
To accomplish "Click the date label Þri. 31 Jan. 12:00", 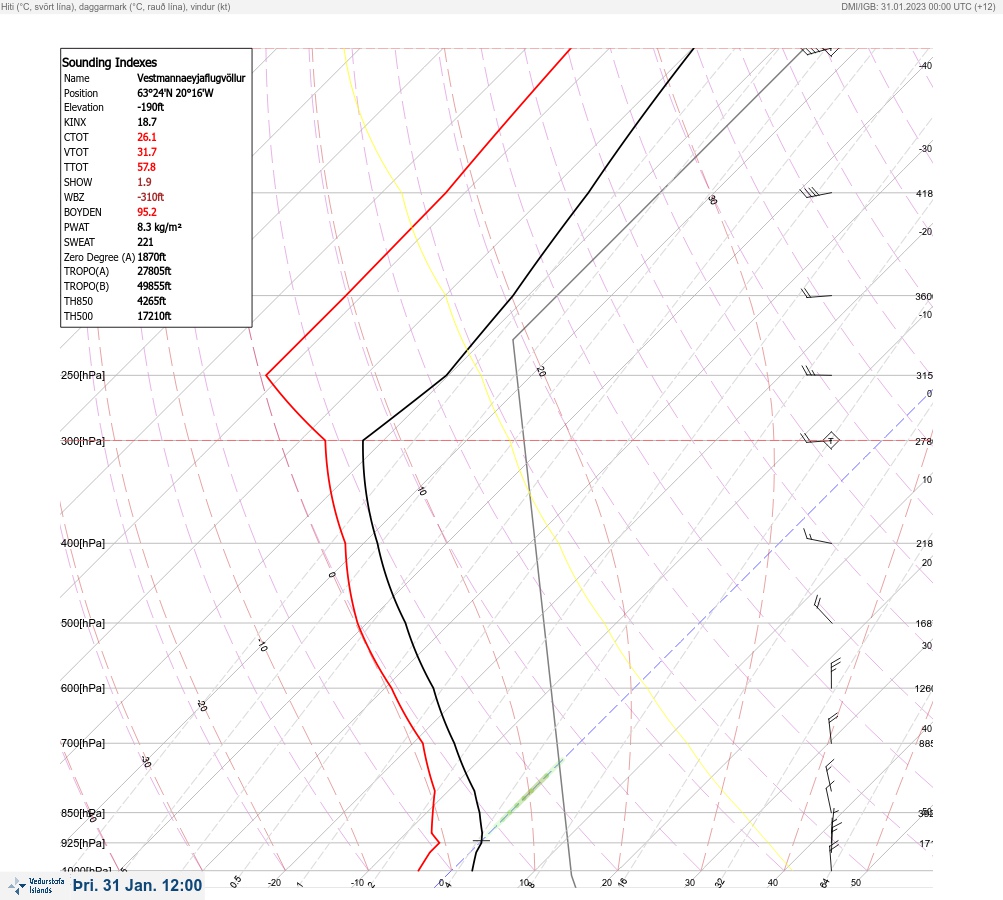I will pyautogui.click(x=137, y=885).
